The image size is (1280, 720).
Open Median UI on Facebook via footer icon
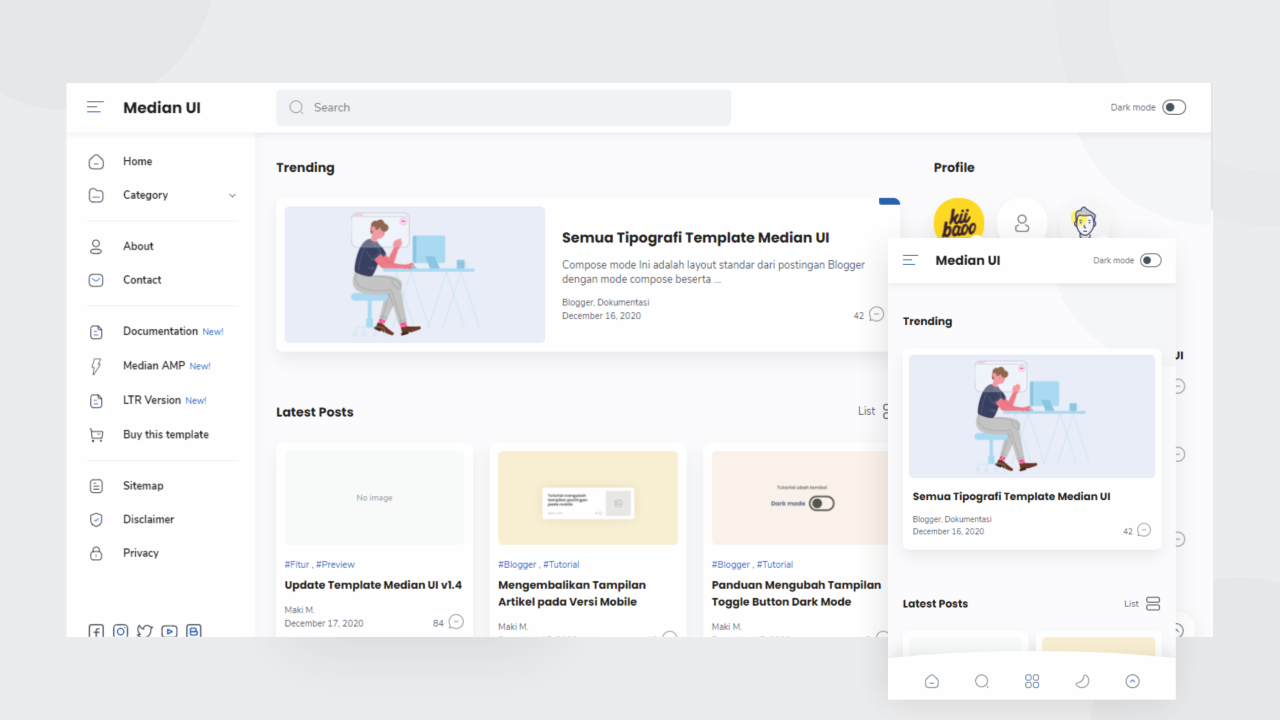coord(95,631)
